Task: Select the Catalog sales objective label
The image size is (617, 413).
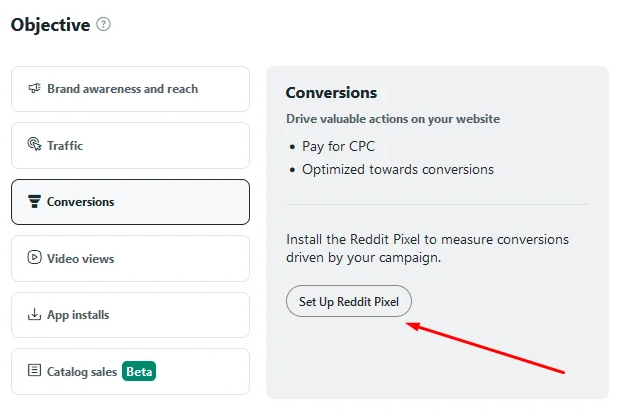Action: [x=82, y=372]
